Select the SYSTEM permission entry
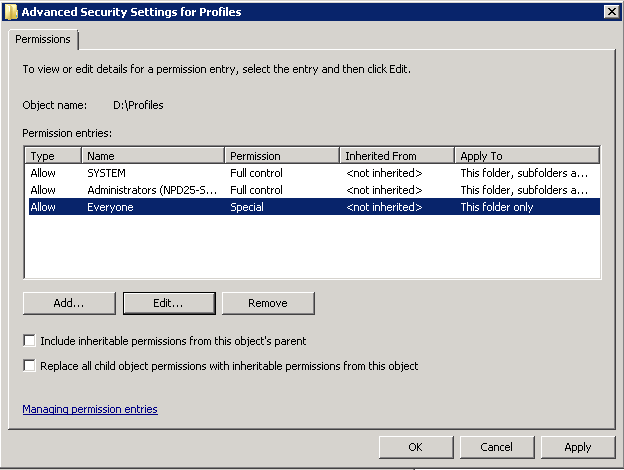This screenshot has width=624, height=470. [314, 173]
